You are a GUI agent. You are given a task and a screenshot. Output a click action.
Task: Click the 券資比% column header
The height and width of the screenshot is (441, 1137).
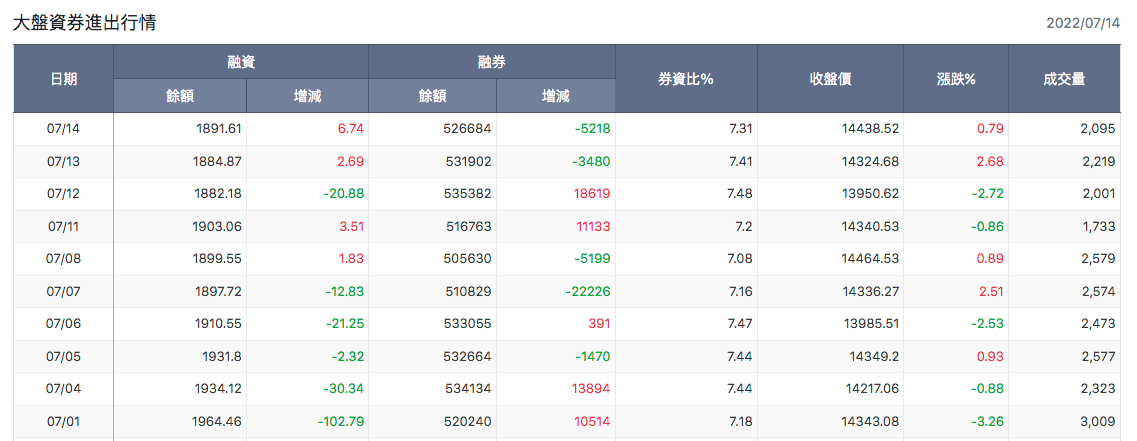click(x=686, y=79)
